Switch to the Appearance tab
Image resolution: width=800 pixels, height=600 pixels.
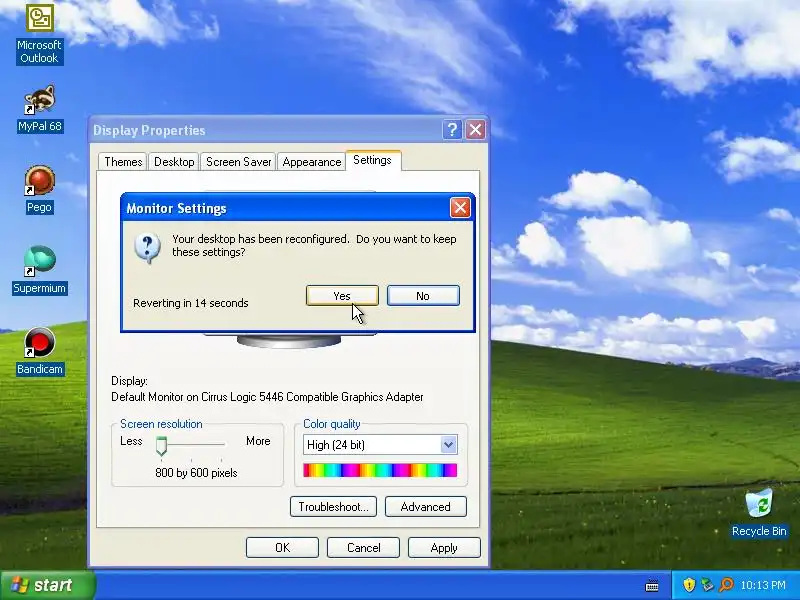312,162
